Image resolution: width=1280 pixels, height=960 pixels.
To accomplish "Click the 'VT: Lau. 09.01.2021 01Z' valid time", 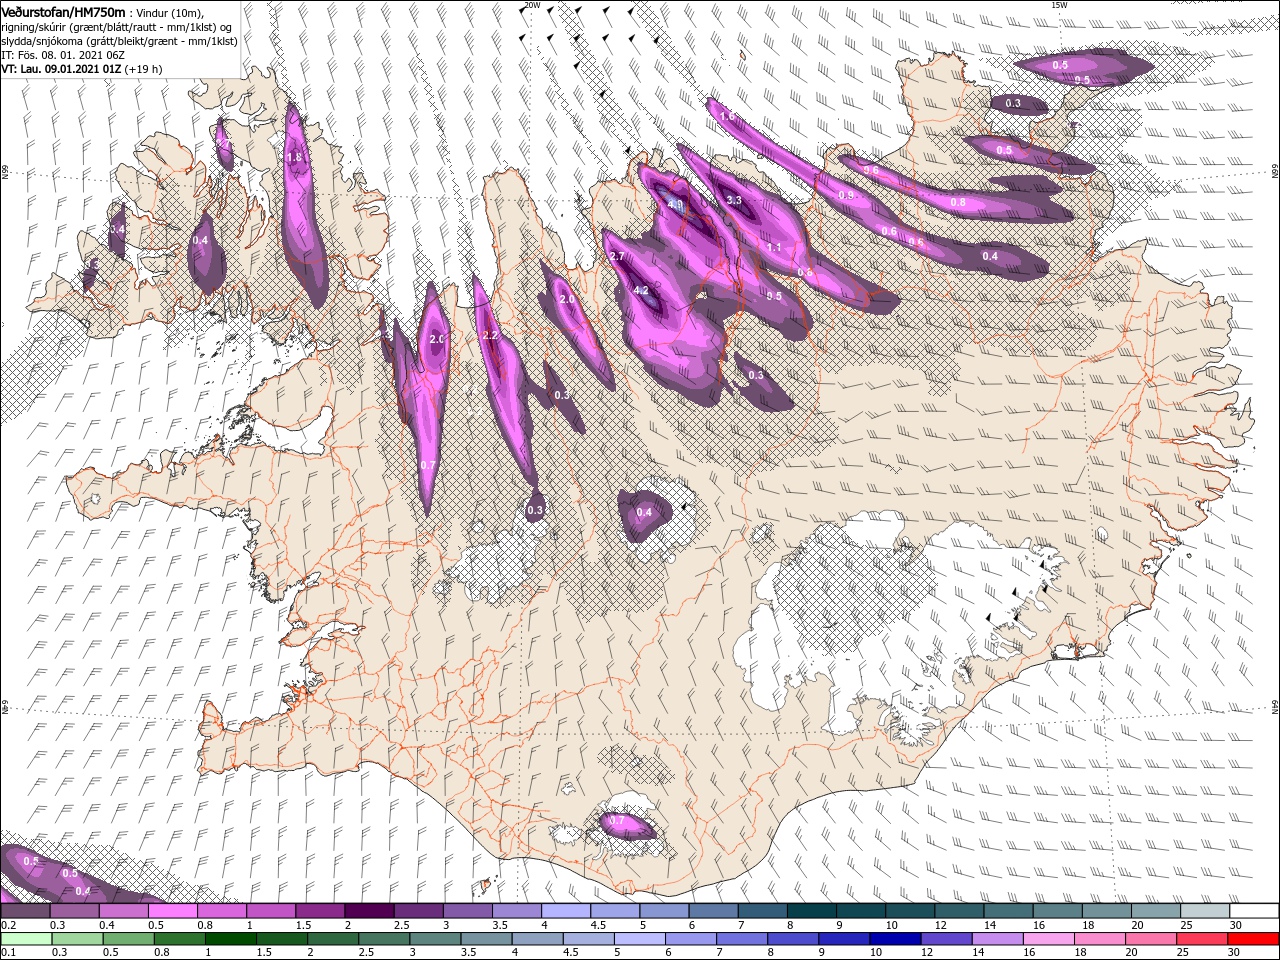I will pyautogui.click(x=62, y=69).
